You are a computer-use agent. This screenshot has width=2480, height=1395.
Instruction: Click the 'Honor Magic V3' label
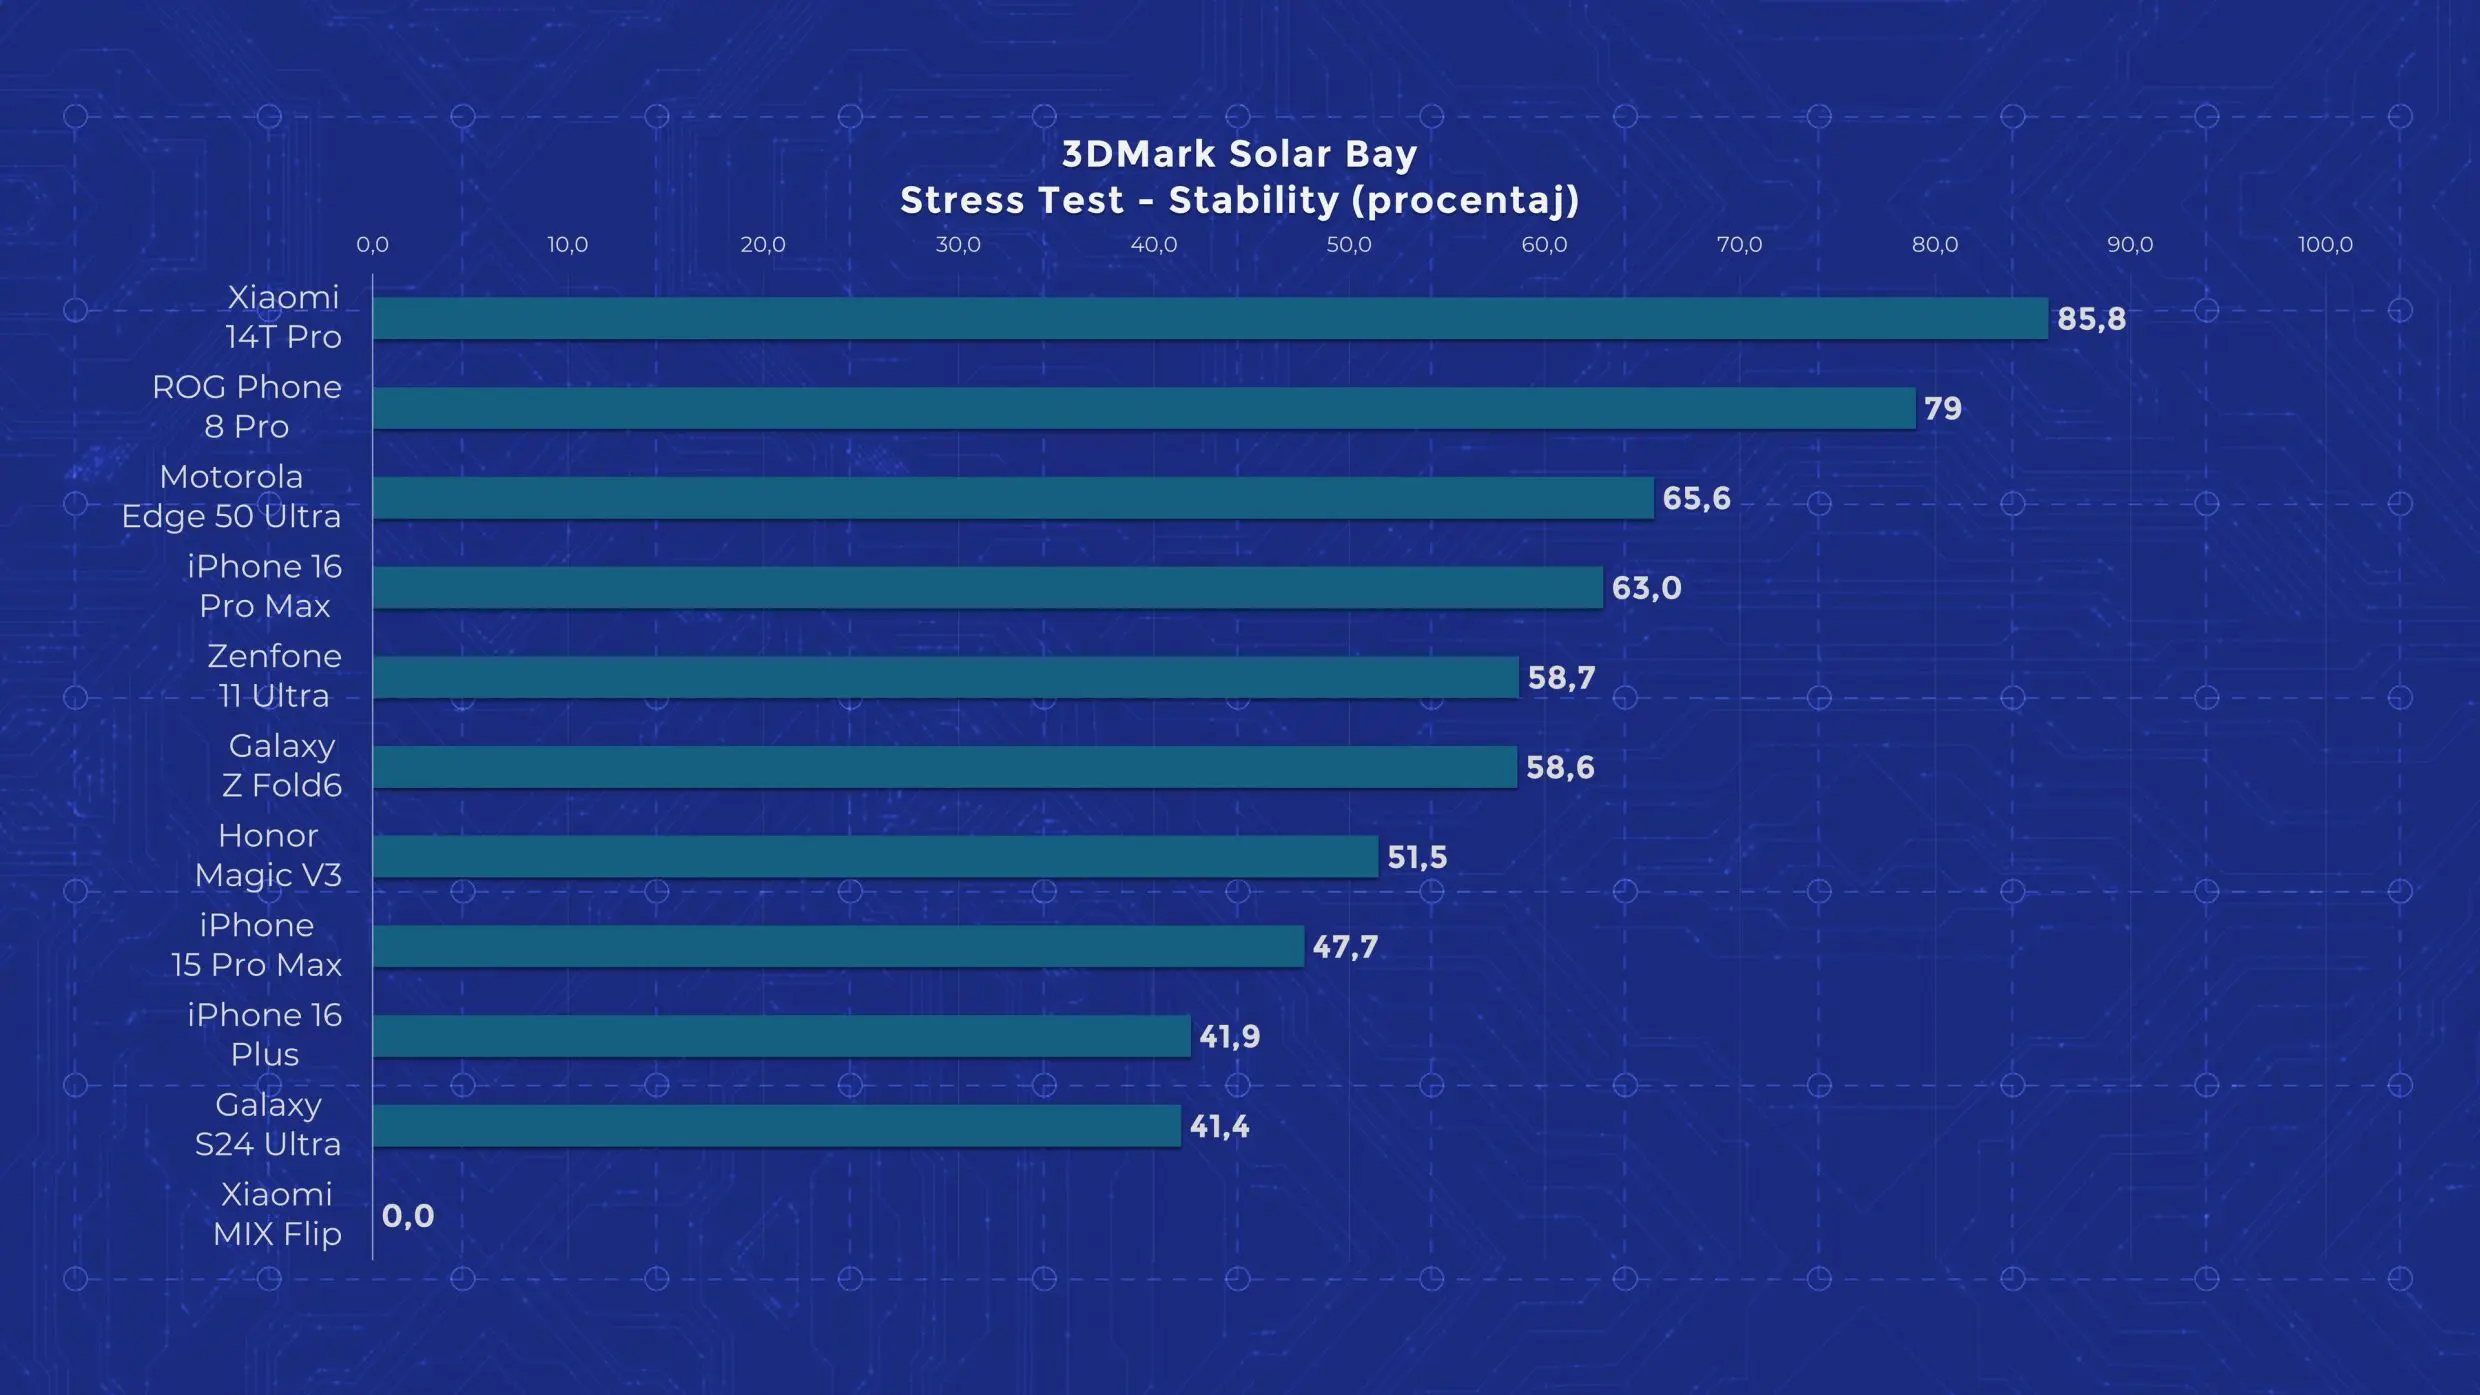pos(268,855)
